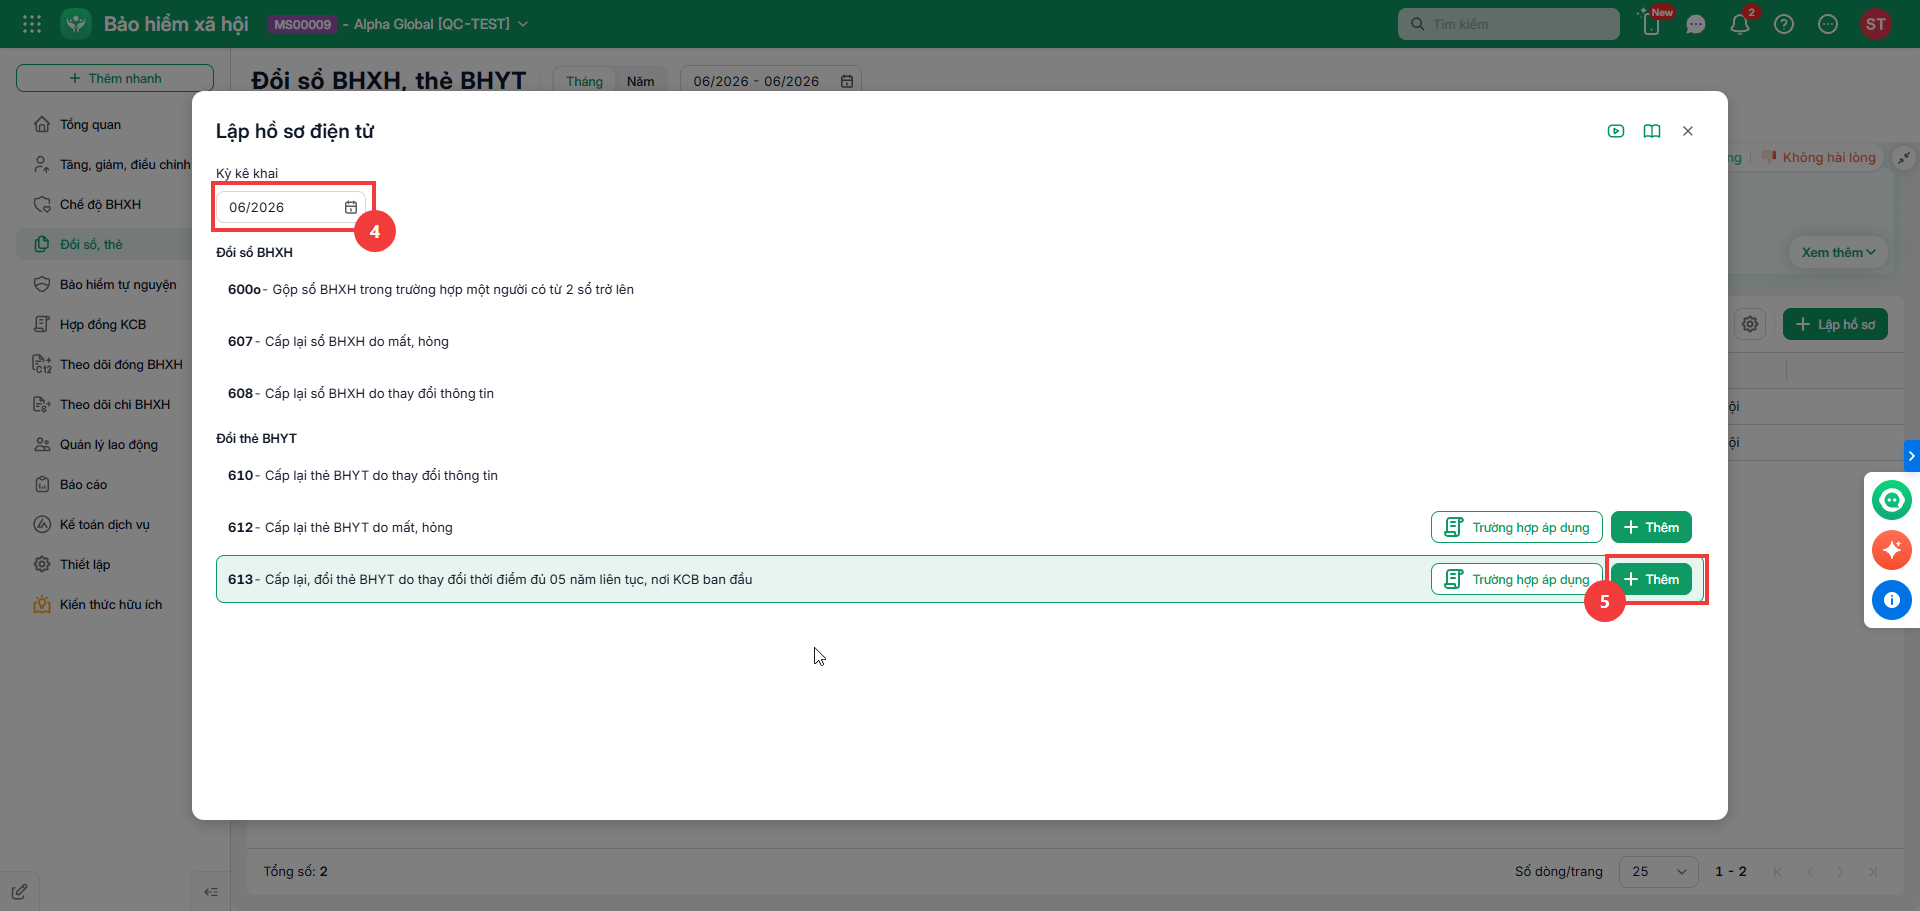
Task: Open the table settings gear icon
Action: pos(1750,324)
